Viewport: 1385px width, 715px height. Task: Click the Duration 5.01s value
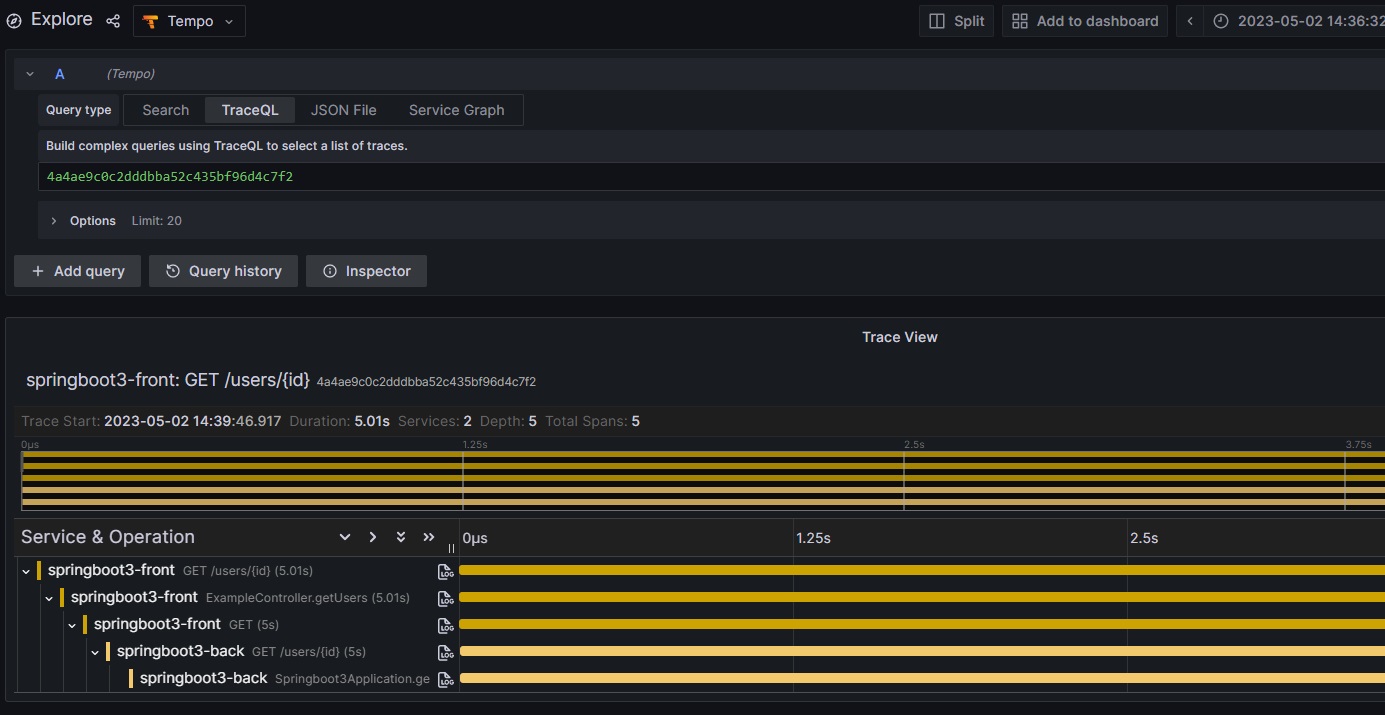coord(372,422)
